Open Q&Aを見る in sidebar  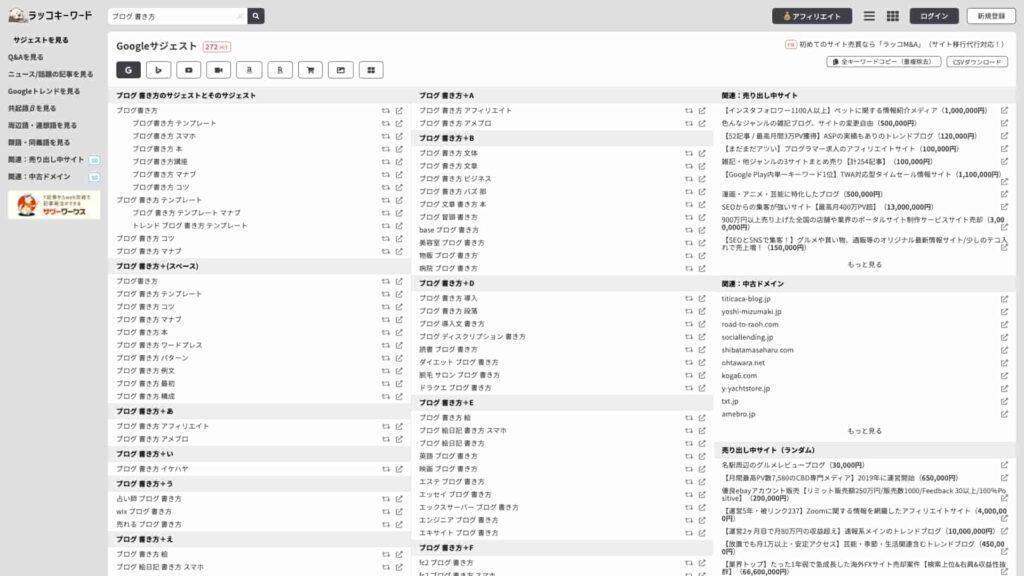click(x=25, y=57)
